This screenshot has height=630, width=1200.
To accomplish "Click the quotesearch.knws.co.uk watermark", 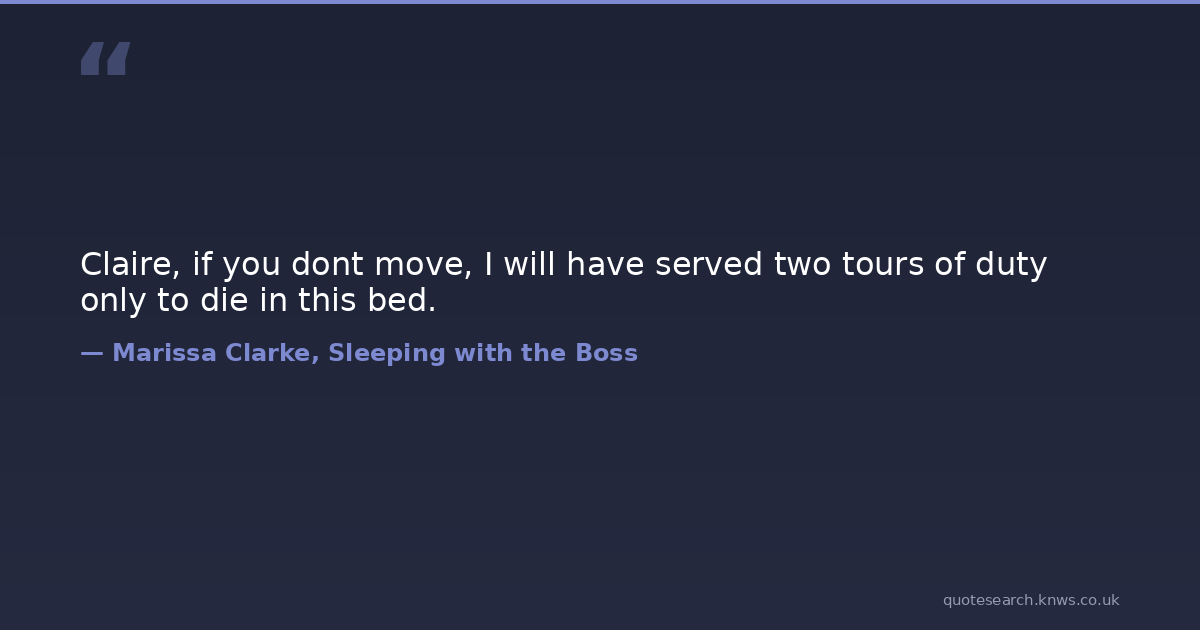I will [1031, 600].
